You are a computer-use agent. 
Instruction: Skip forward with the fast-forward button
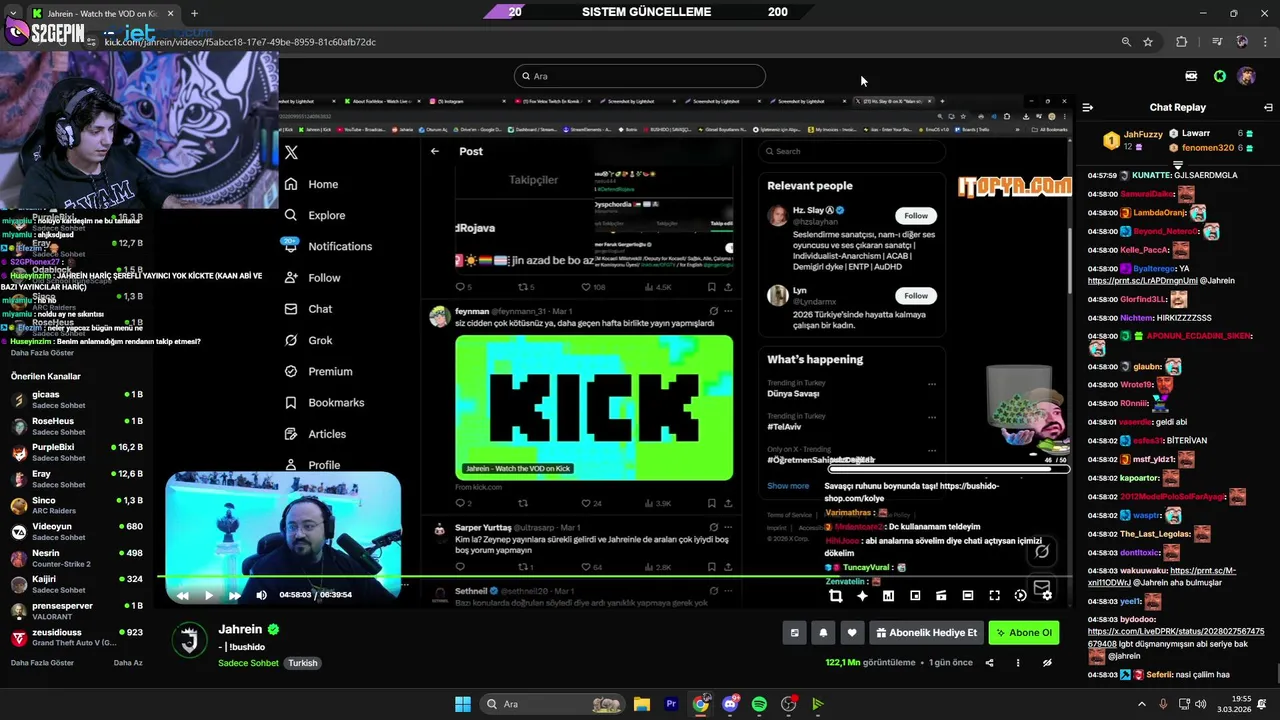click(x=235, y=595)
